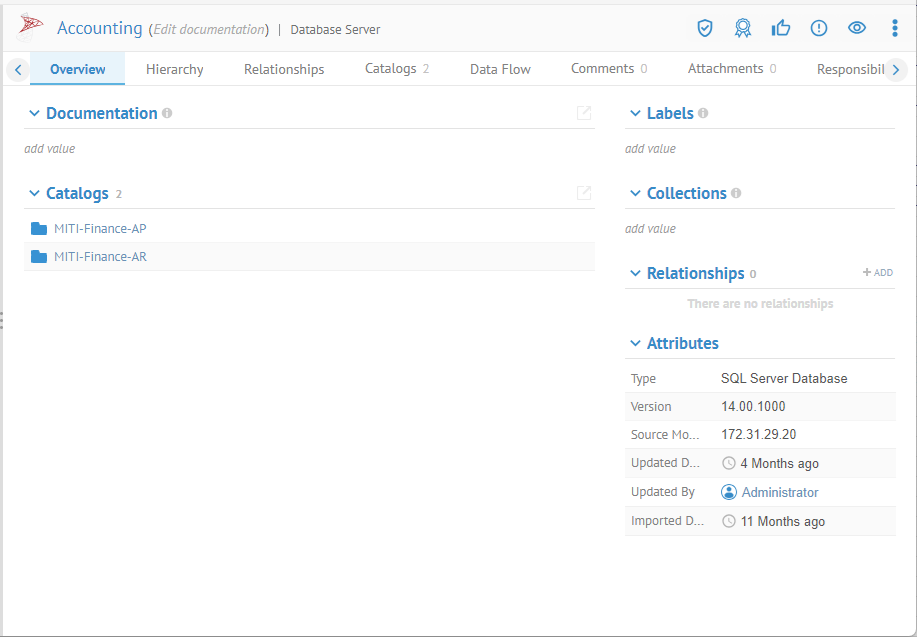Open the MITI-Finance-AP catalog

click(100, 229)
